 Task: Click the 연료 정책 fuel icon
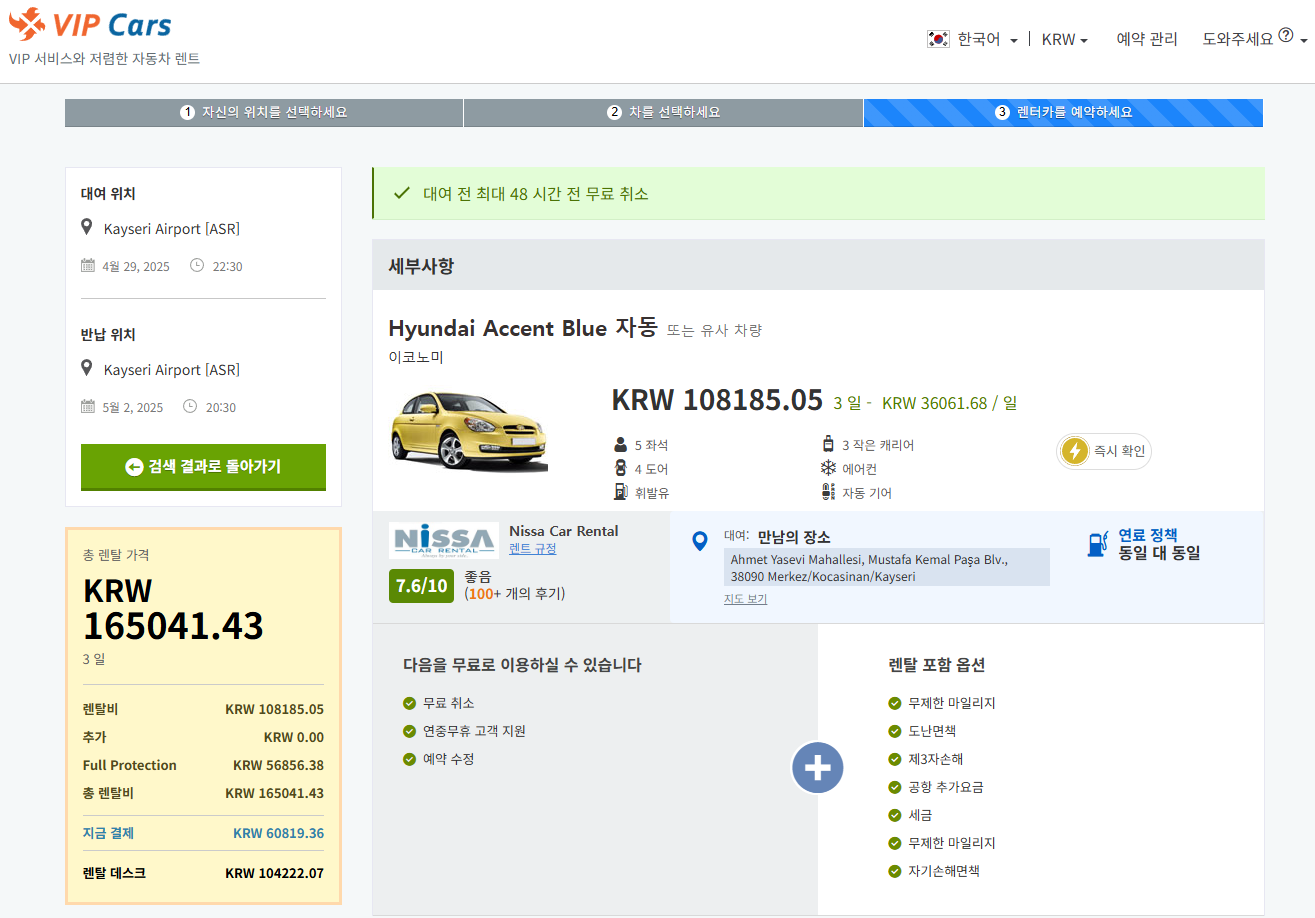1097,544
